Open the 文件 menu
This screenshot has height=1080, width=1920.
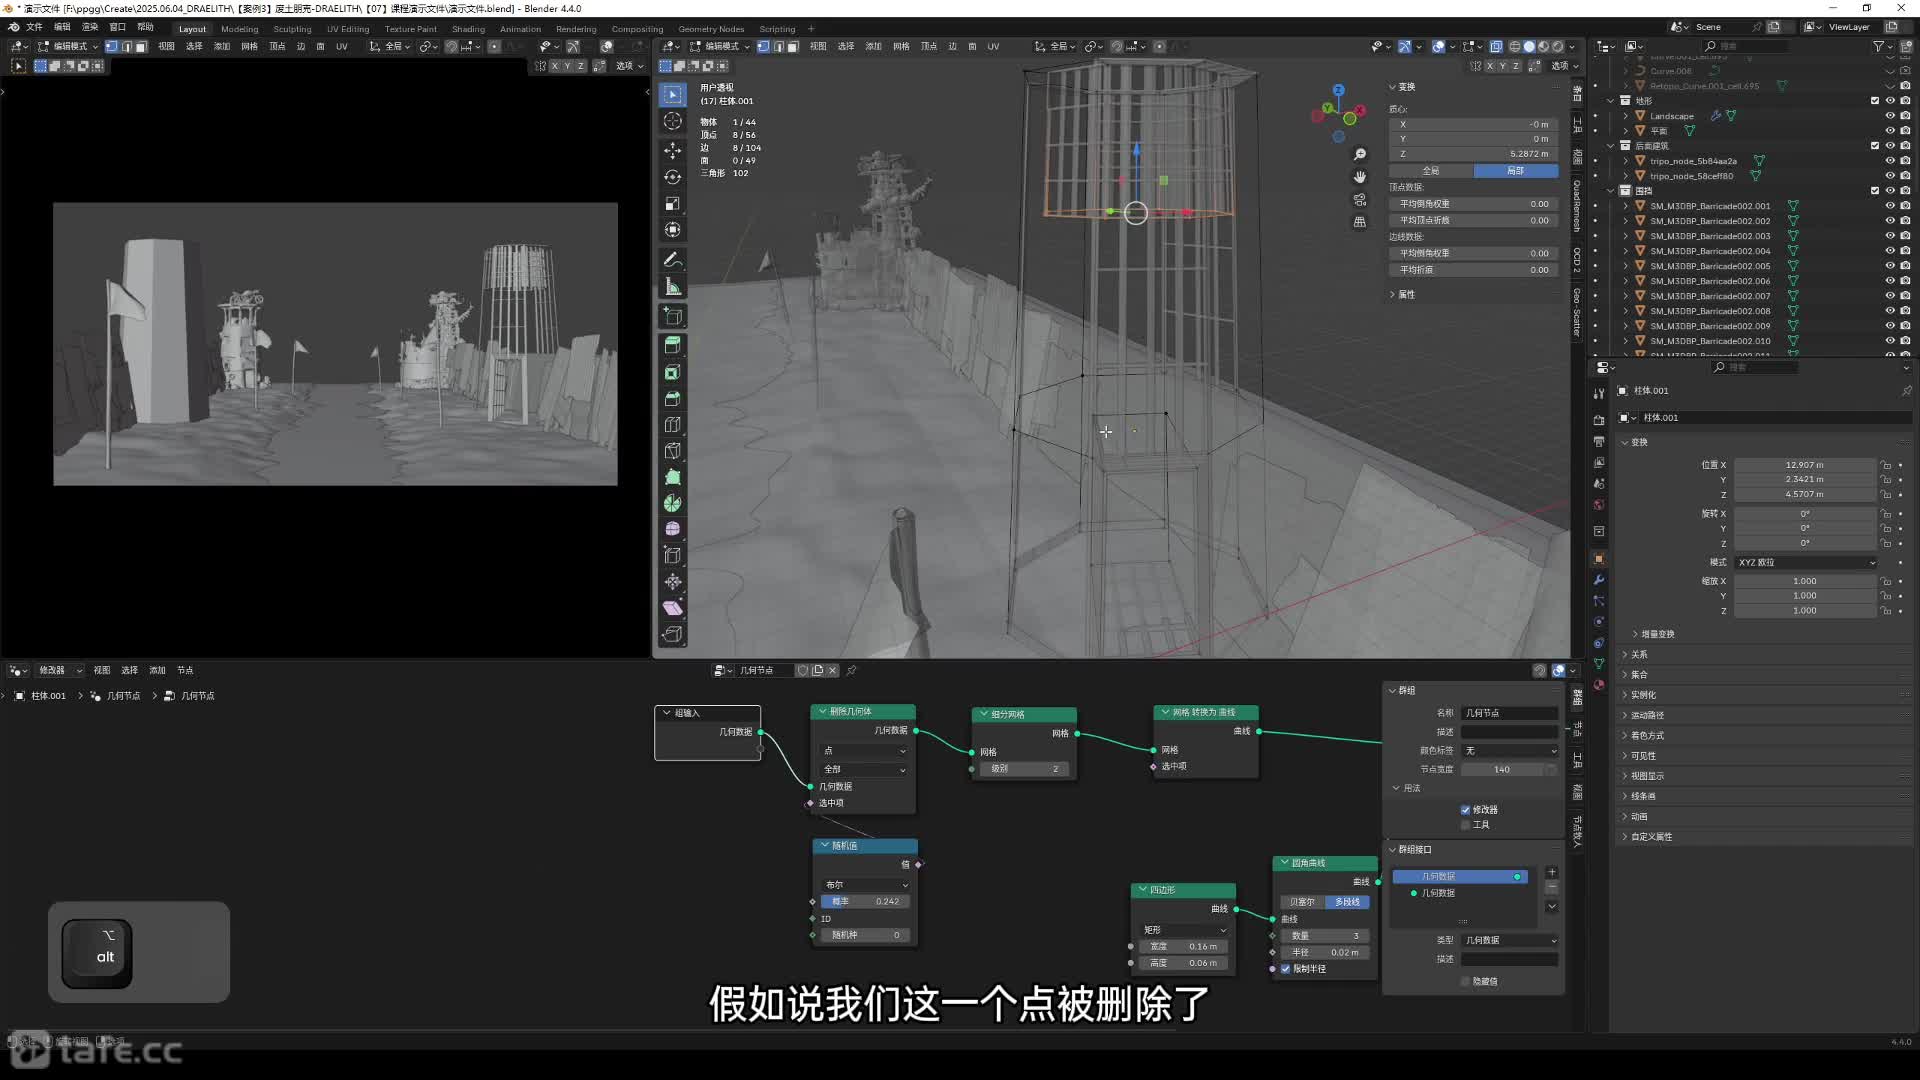point(34,27)
